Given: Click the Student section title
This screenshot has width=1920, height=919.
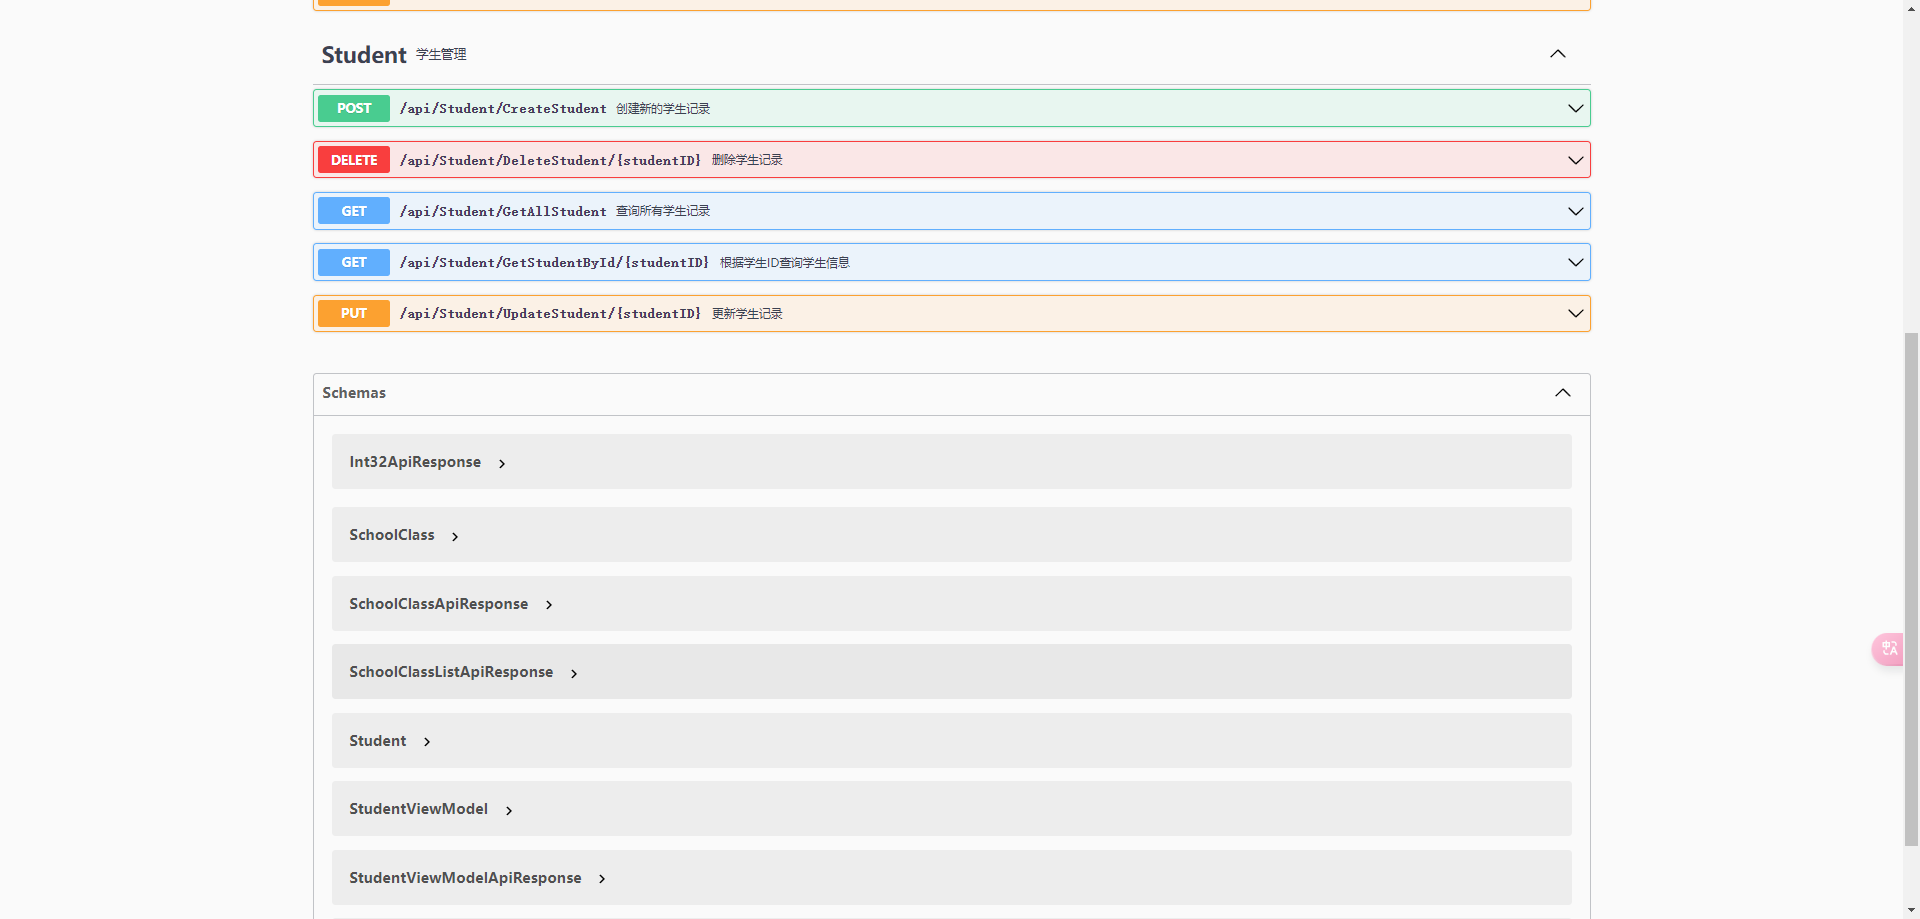Looking at the screenshot, I should tap(364, 55).
